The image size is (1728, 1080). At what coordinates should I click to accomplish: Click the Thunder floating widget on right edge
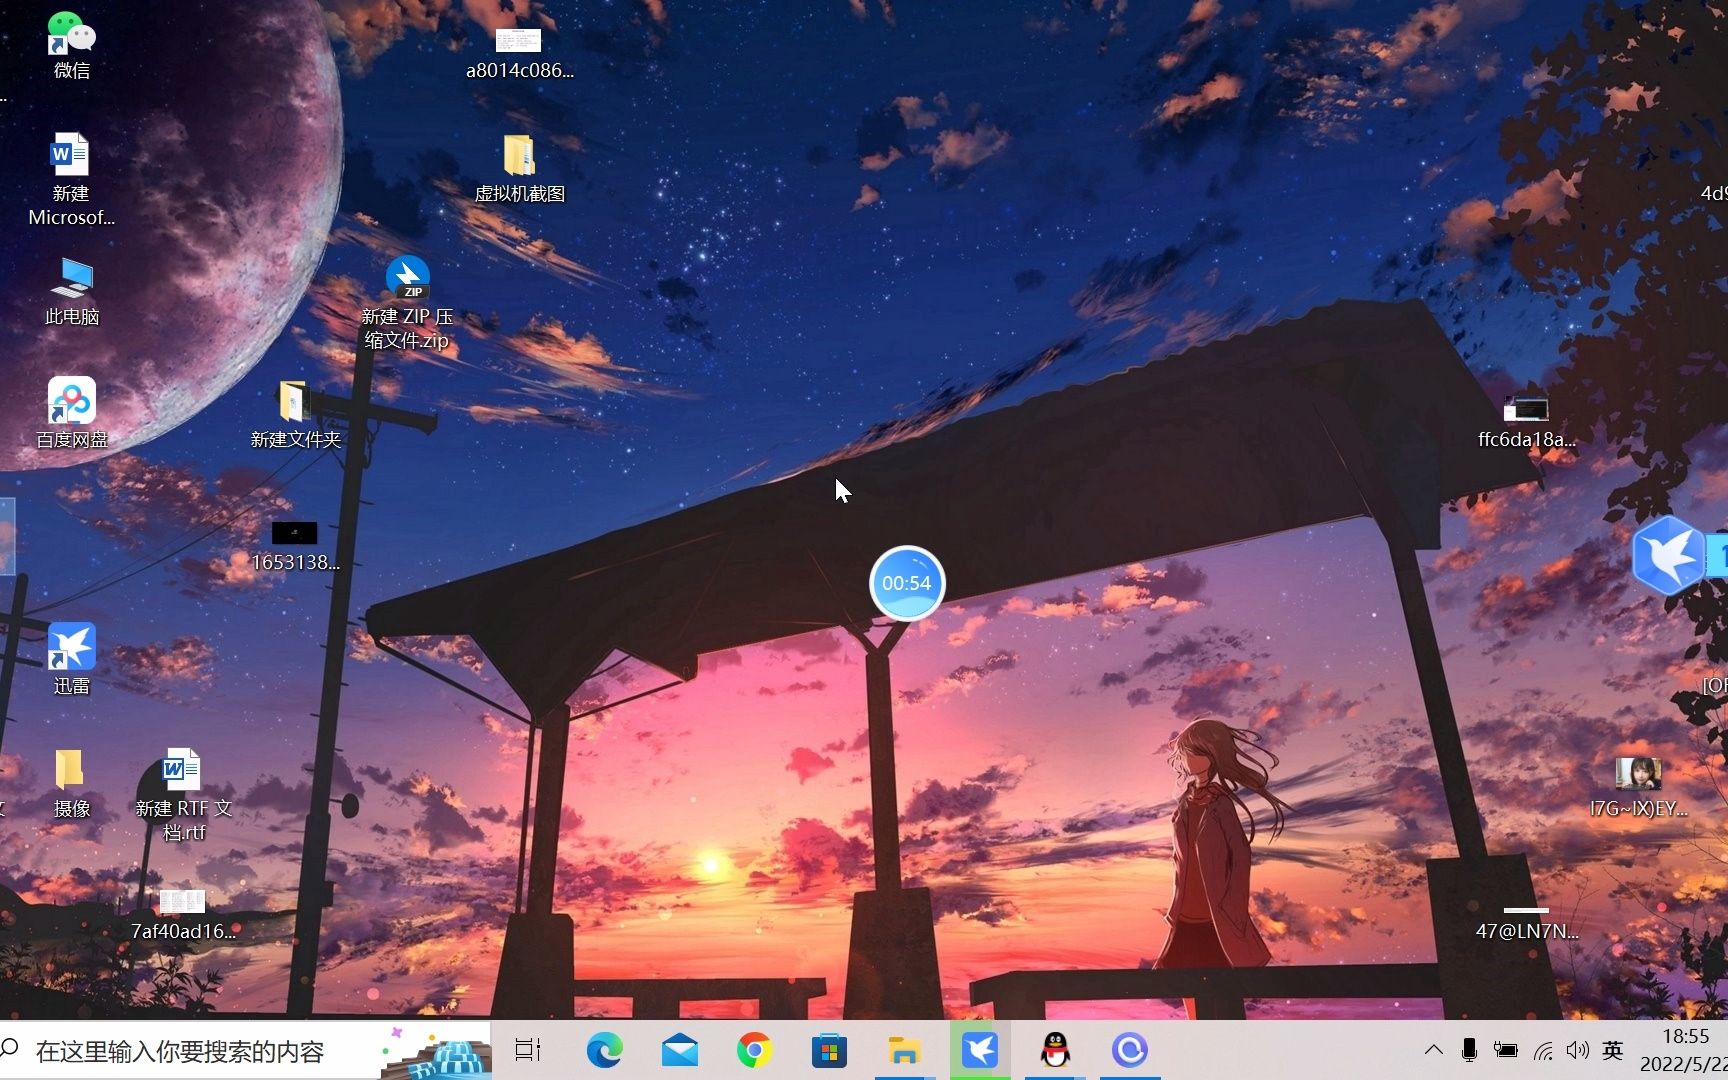pyautogui.click(x=1668, y=556)
